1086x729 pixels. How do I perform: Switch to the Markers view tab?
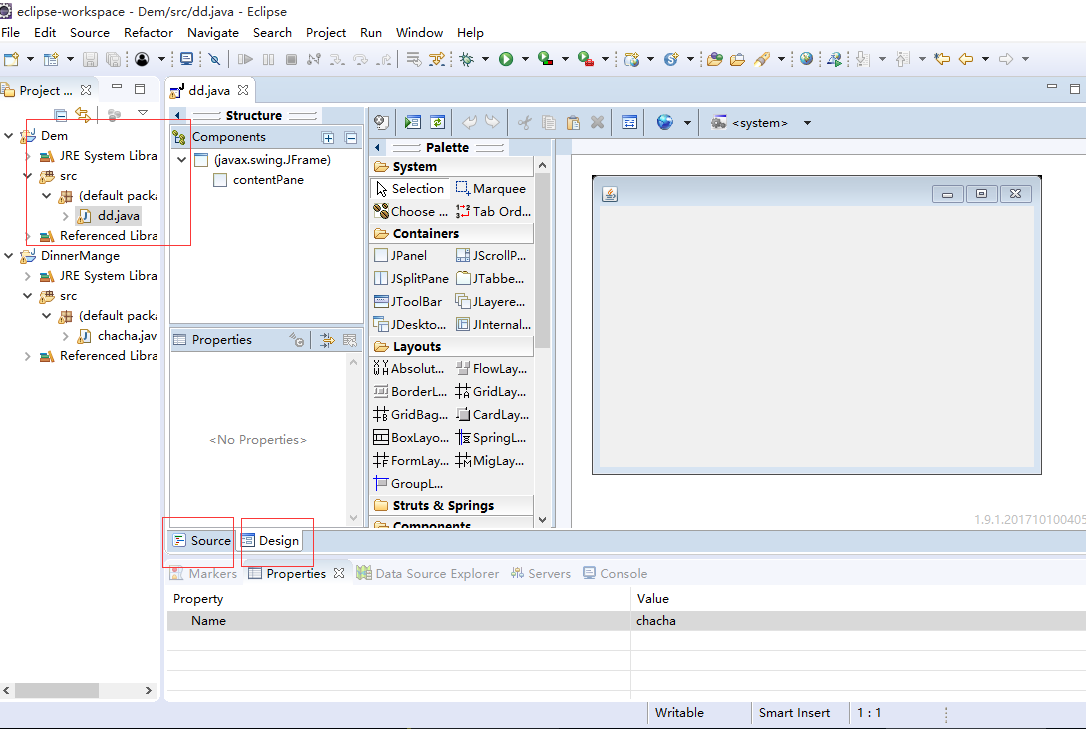pyautogui.click(x=204, y=573)
